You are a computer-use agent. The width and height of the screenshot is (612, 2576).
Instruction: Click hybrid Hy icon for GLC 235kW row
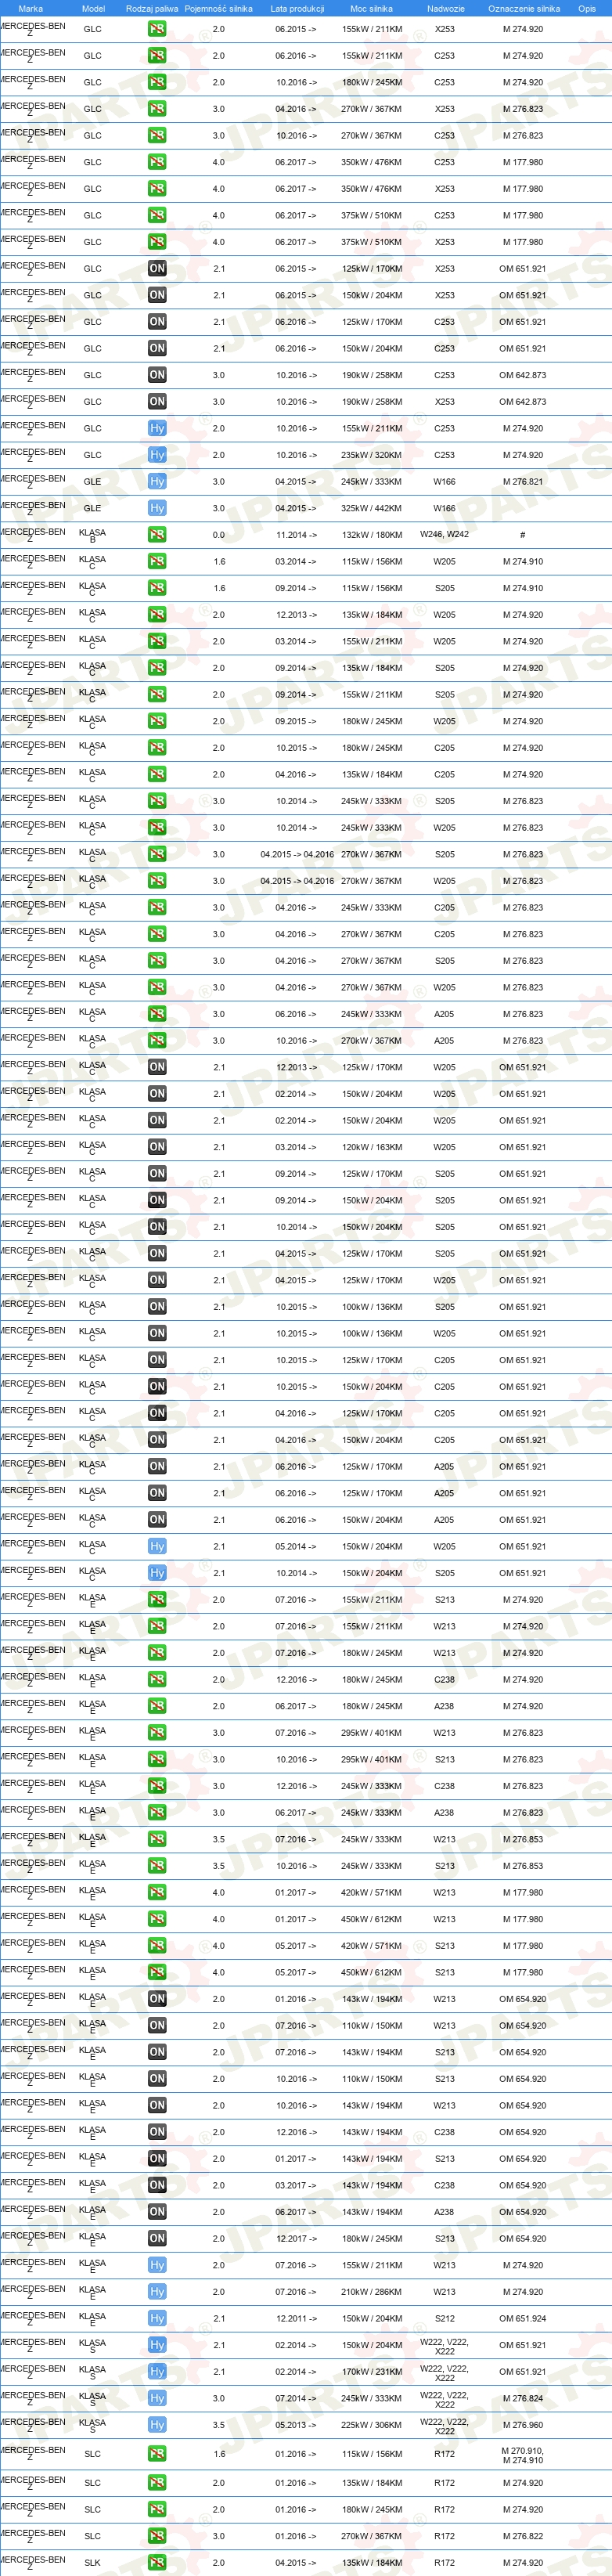pos(157,455)
